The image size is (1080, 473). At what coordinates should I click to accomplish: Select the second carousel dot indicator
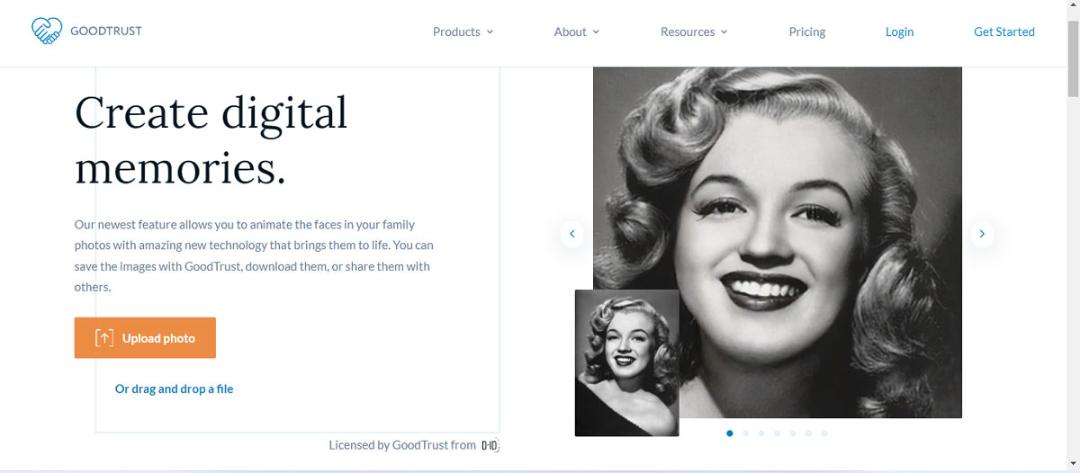pos(745,433)
